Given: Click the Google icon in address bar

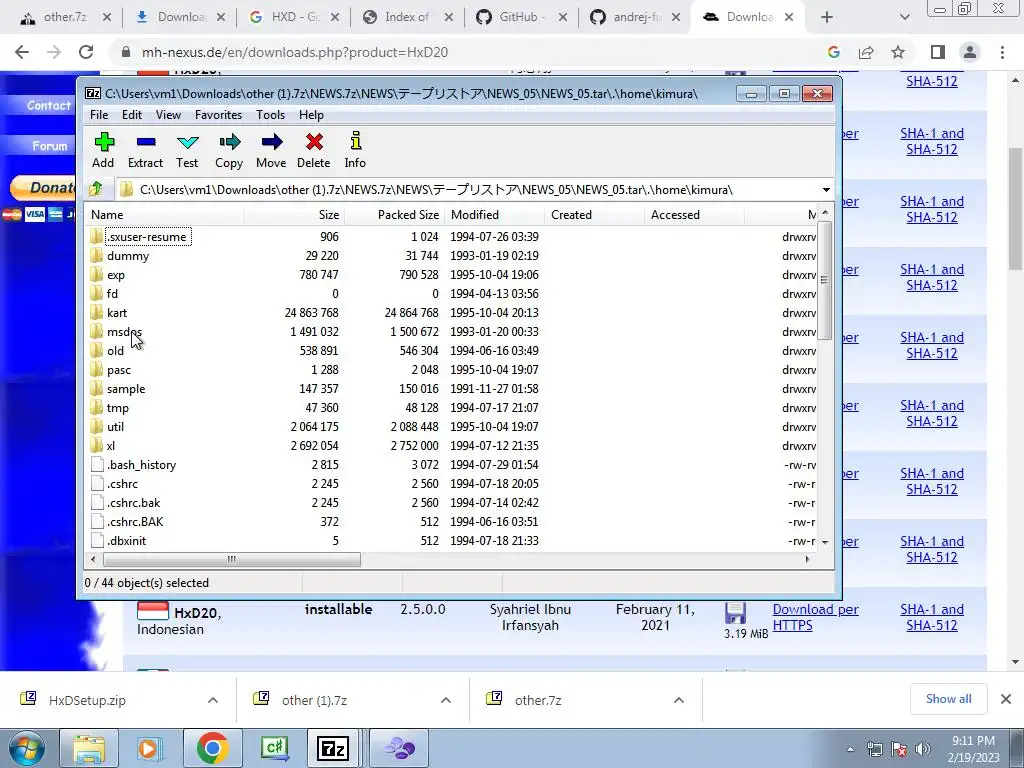Looking at the screenshot, I should click(x=833, y=52).
